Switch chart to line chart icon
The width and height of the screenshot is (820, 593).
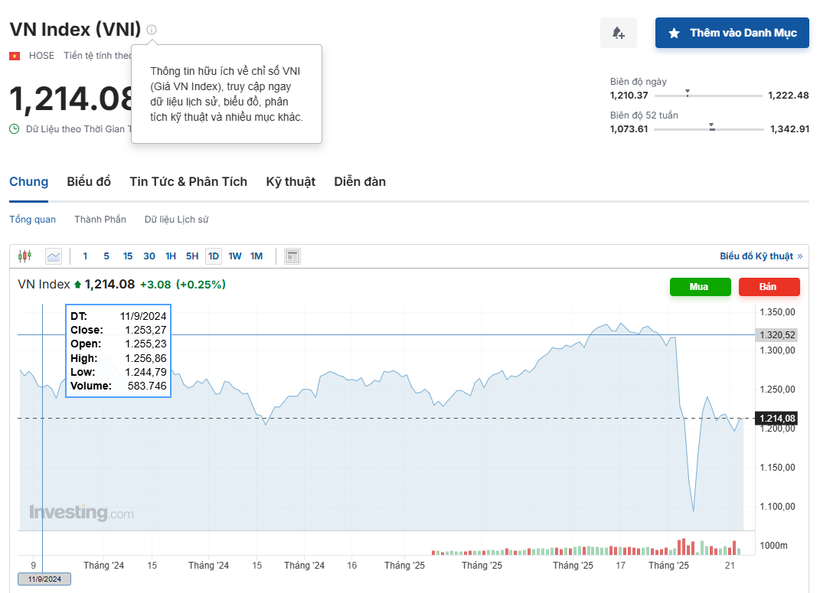point(53,256)
